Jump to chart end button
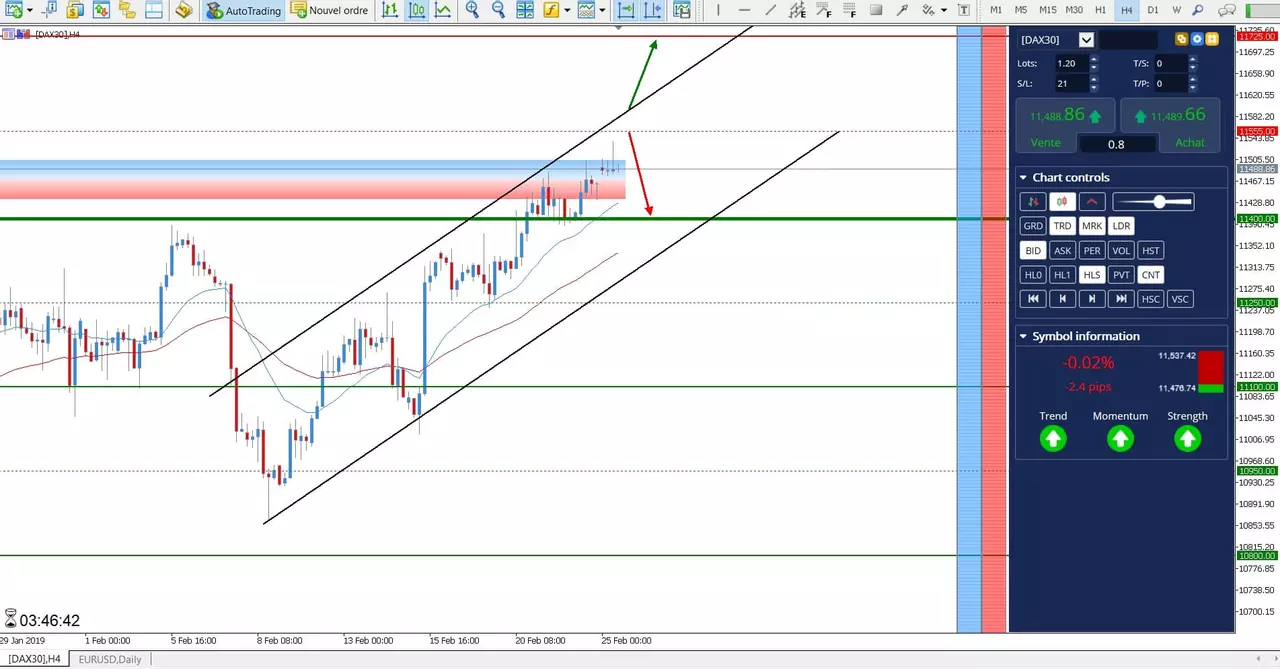The image size is (1280, 669). (x=1121, y=299)
